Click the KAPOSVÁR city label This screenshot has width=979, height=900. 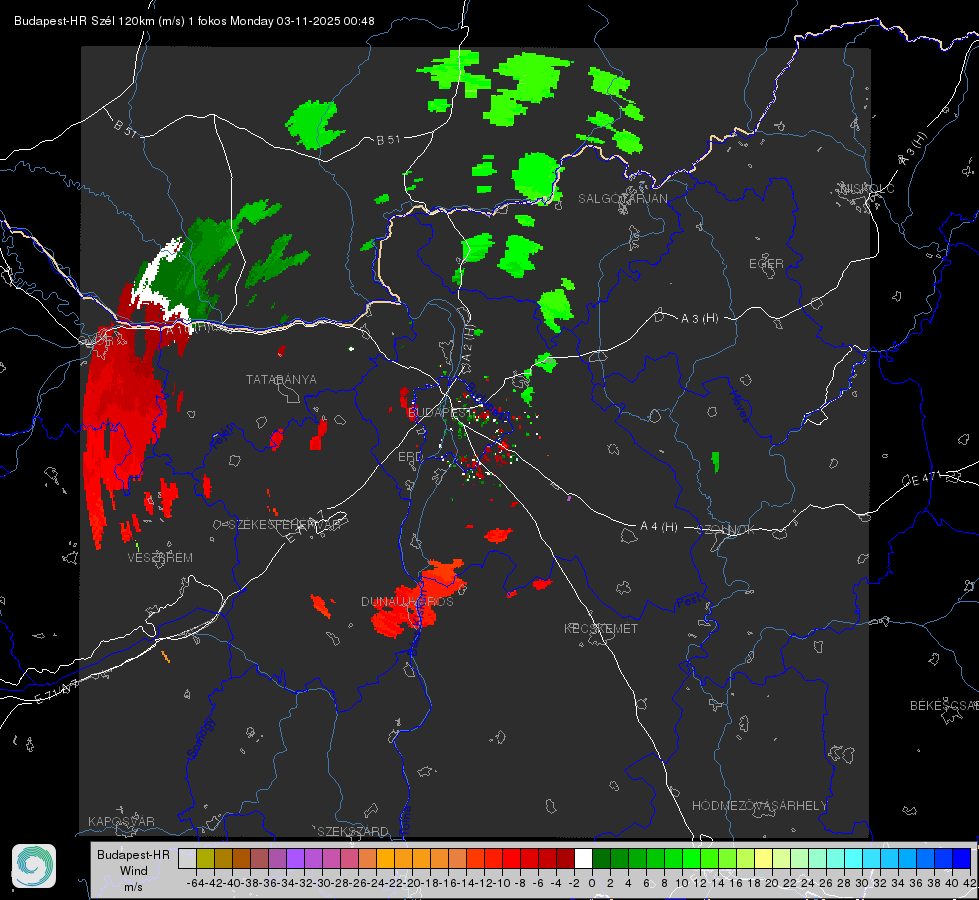click(x=121, y=821)
